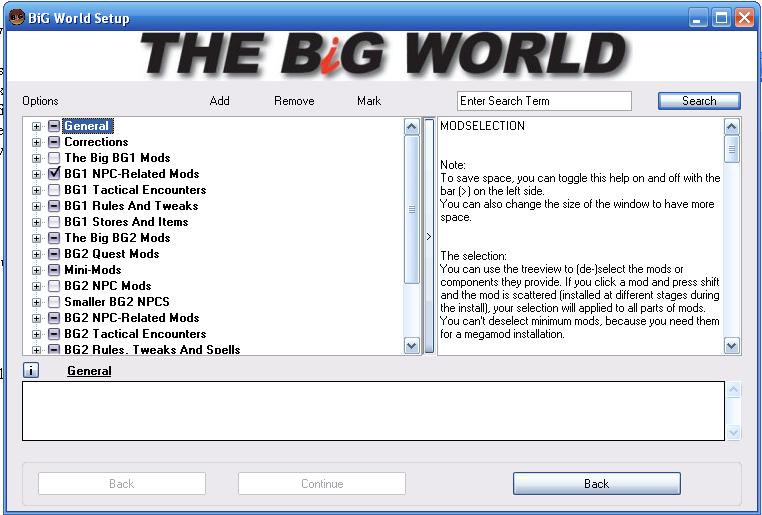This screenshot has height=515, width=762.
Task: Click the Continue button
Action: tap(322, 484)
